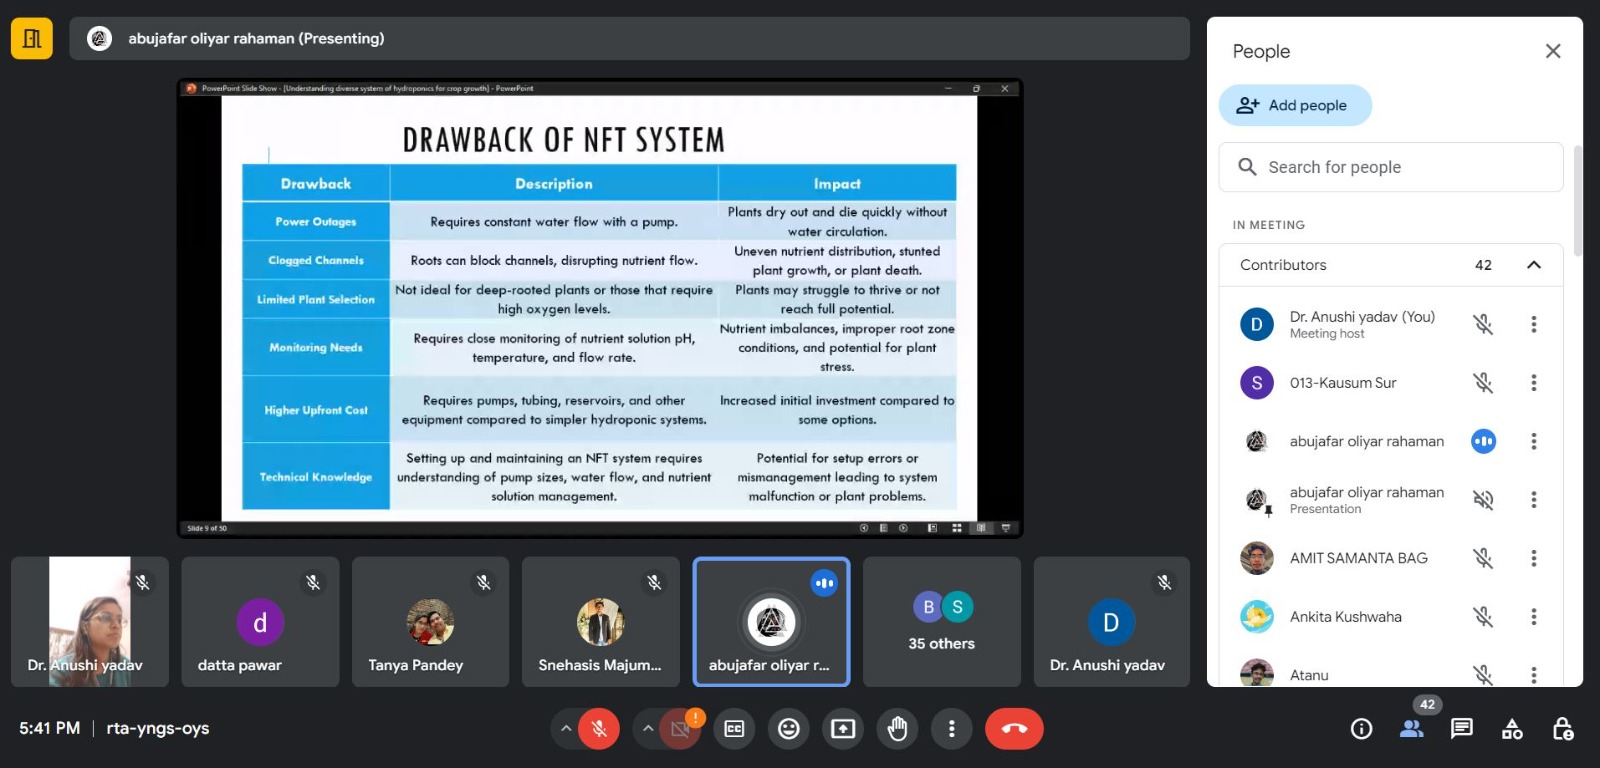Open the activities icon
The width and height of the screenshot is (1600, 768).
(1512, 729)
